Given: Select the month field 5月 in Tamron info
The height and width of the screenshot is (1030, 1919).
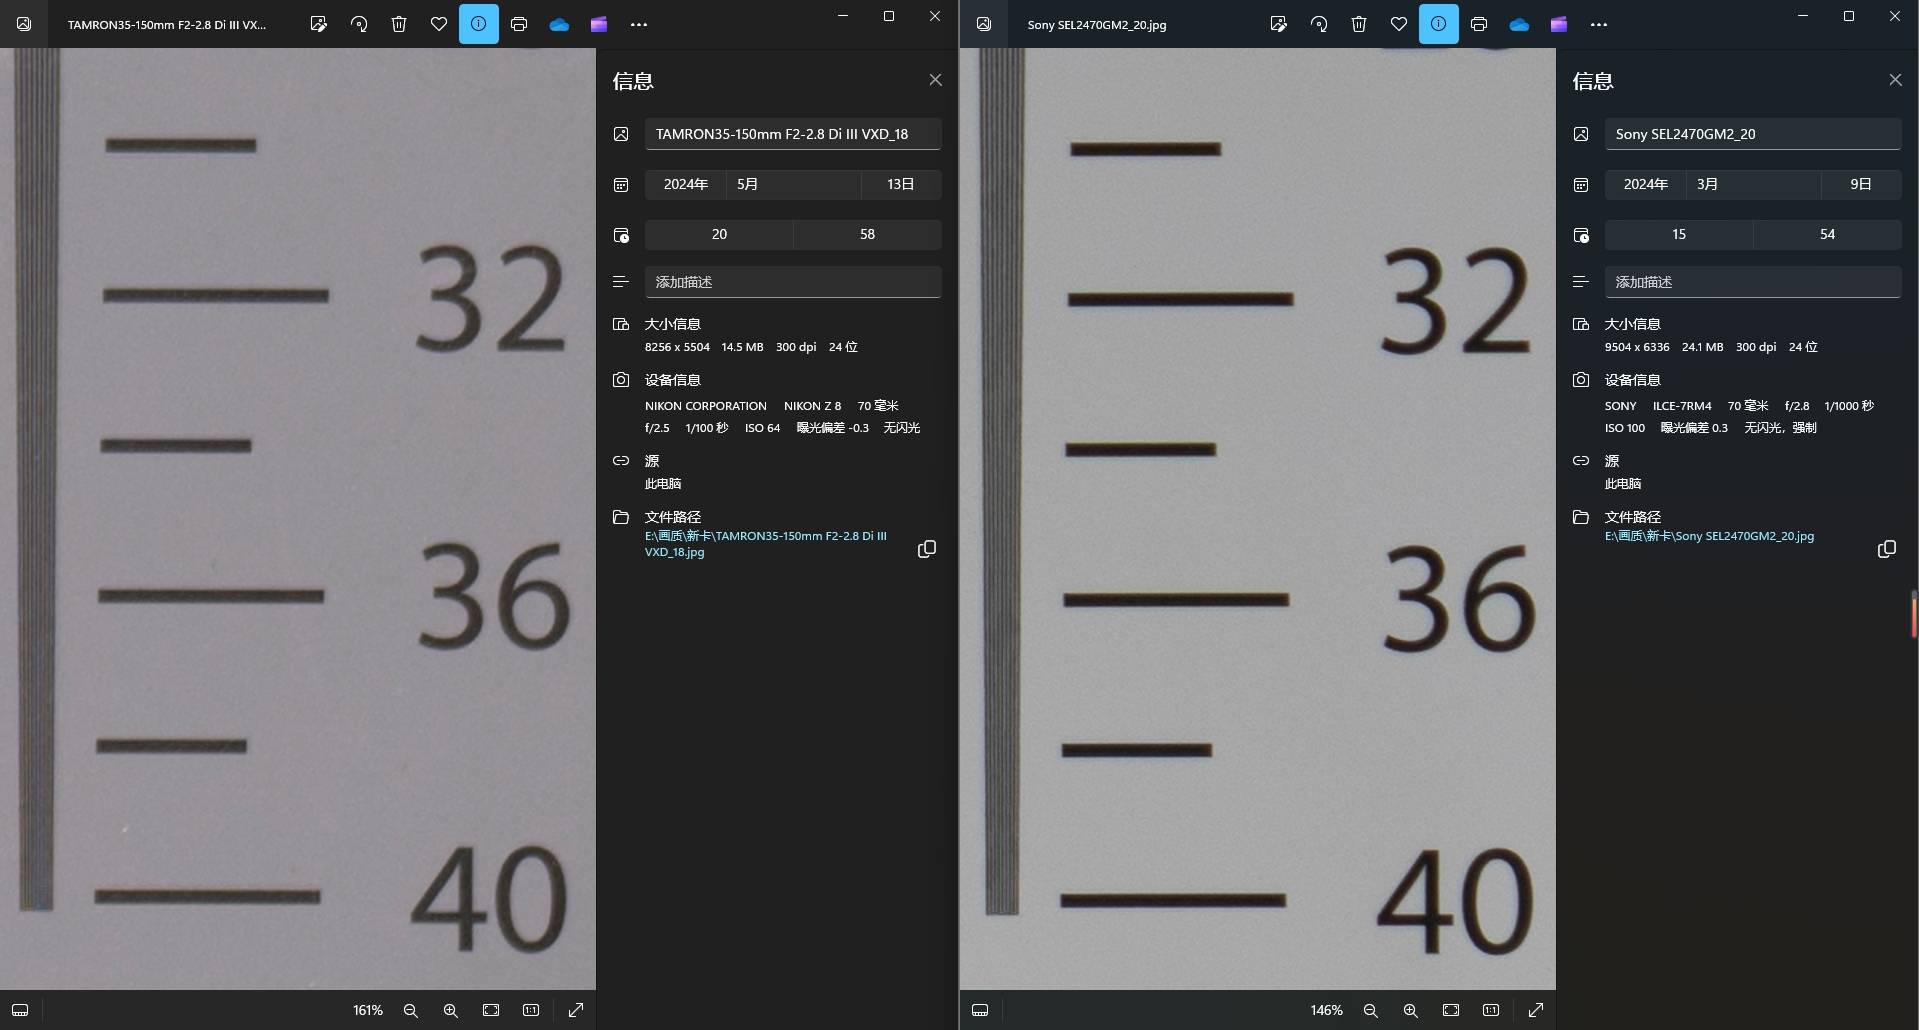Looking at the screenshot, I should (792, 184).
